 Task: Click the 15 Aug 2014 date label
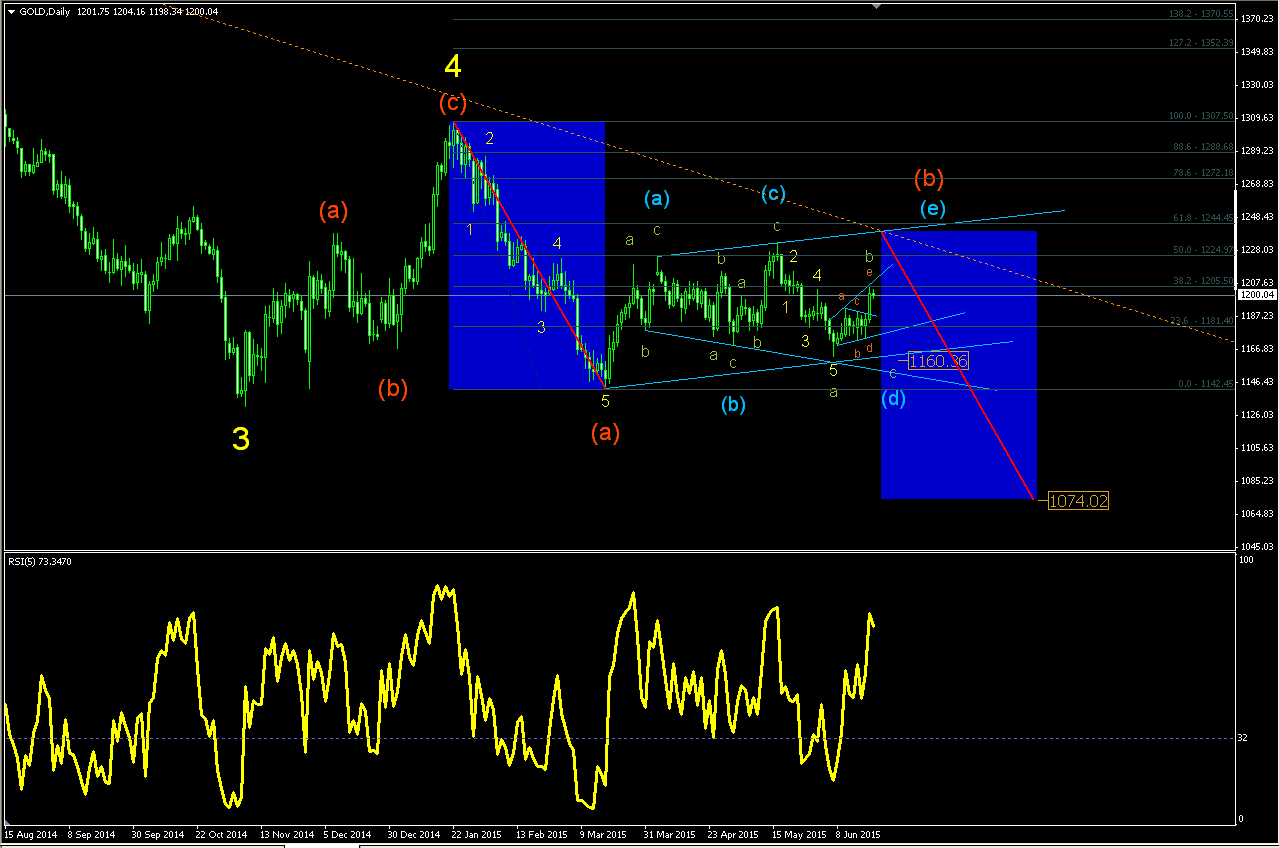30,833
